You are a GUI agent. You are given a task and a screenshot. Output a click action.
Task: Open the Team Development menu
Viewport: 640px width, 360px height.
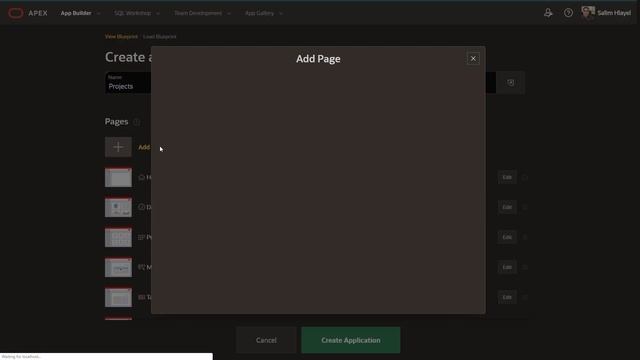point(198,13)
